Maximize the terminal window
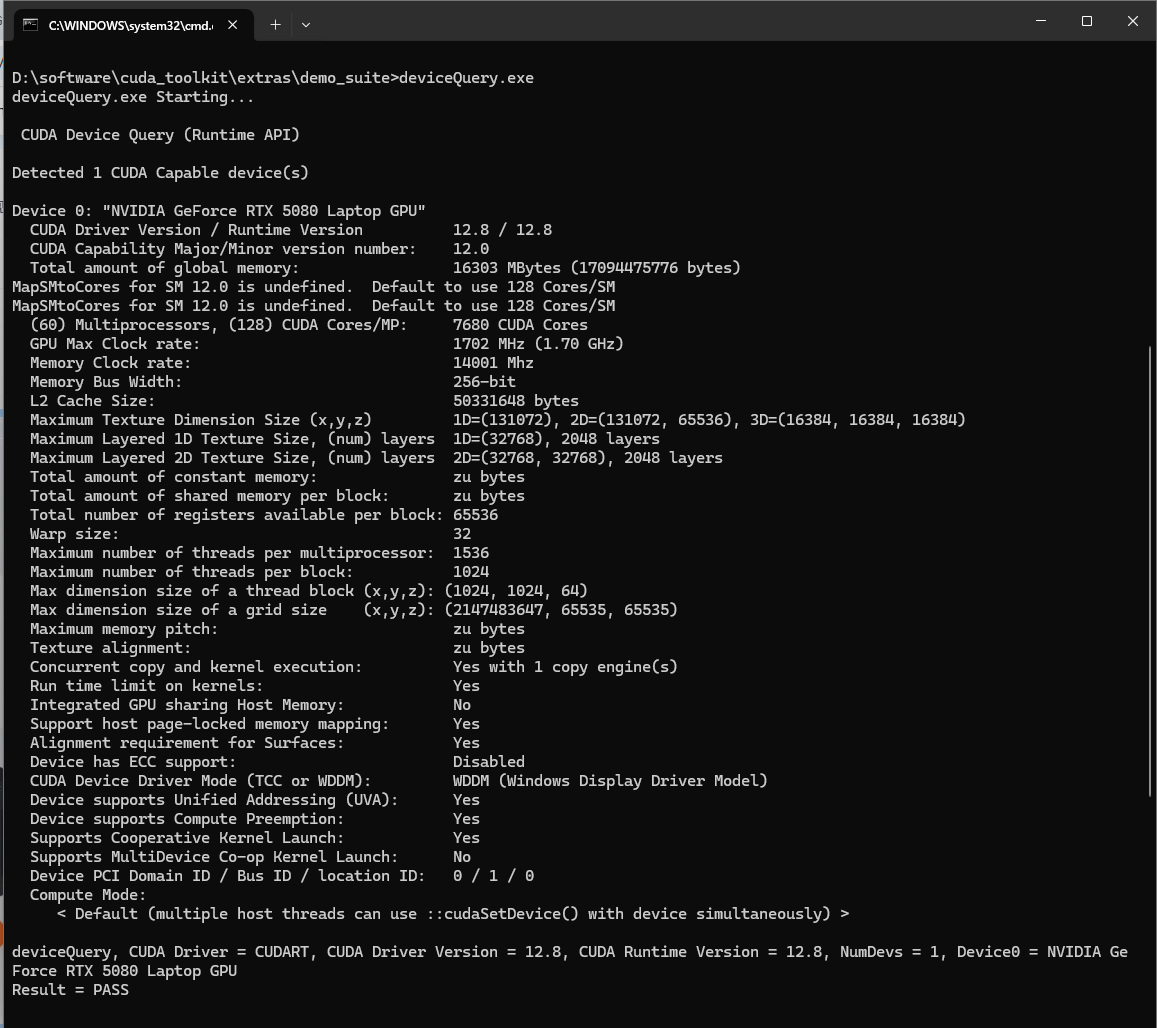Screen dimensions: 1157x1028 [x=1086, y=21]
